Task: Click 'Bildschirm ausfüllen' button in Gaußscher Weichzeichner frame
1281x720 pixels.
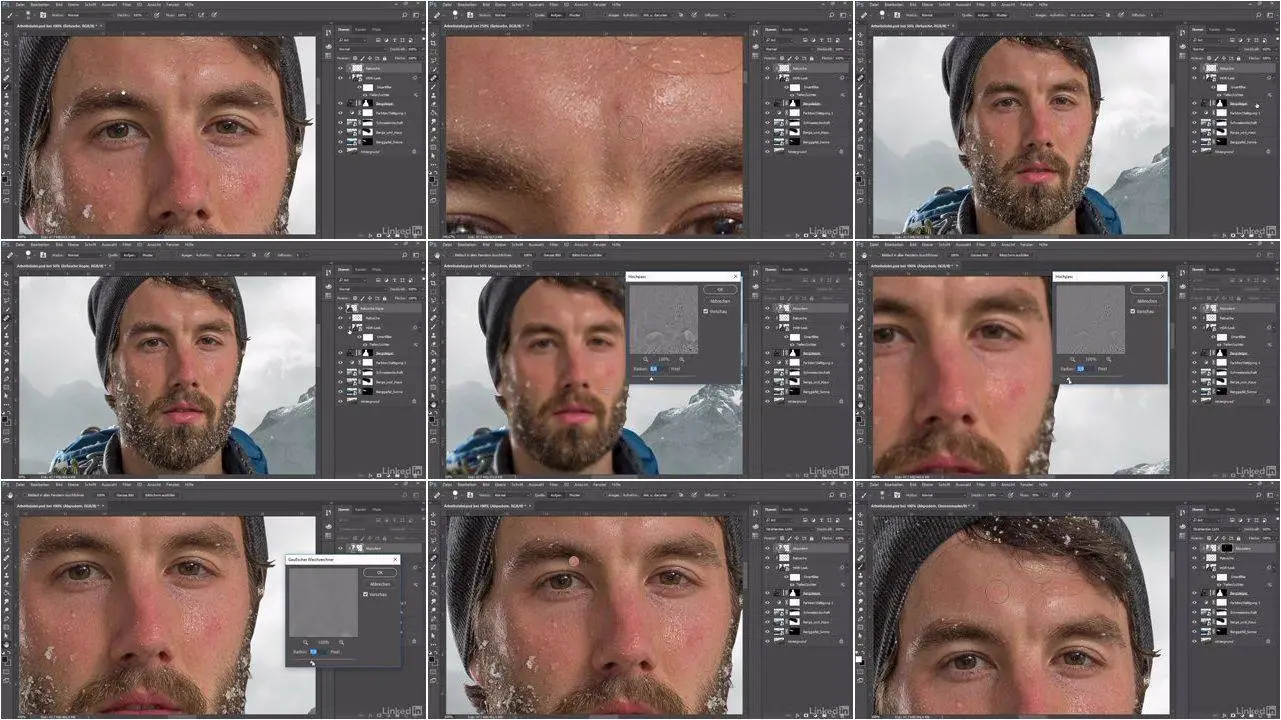Action: pyautogui.click(x=160, y=495)
